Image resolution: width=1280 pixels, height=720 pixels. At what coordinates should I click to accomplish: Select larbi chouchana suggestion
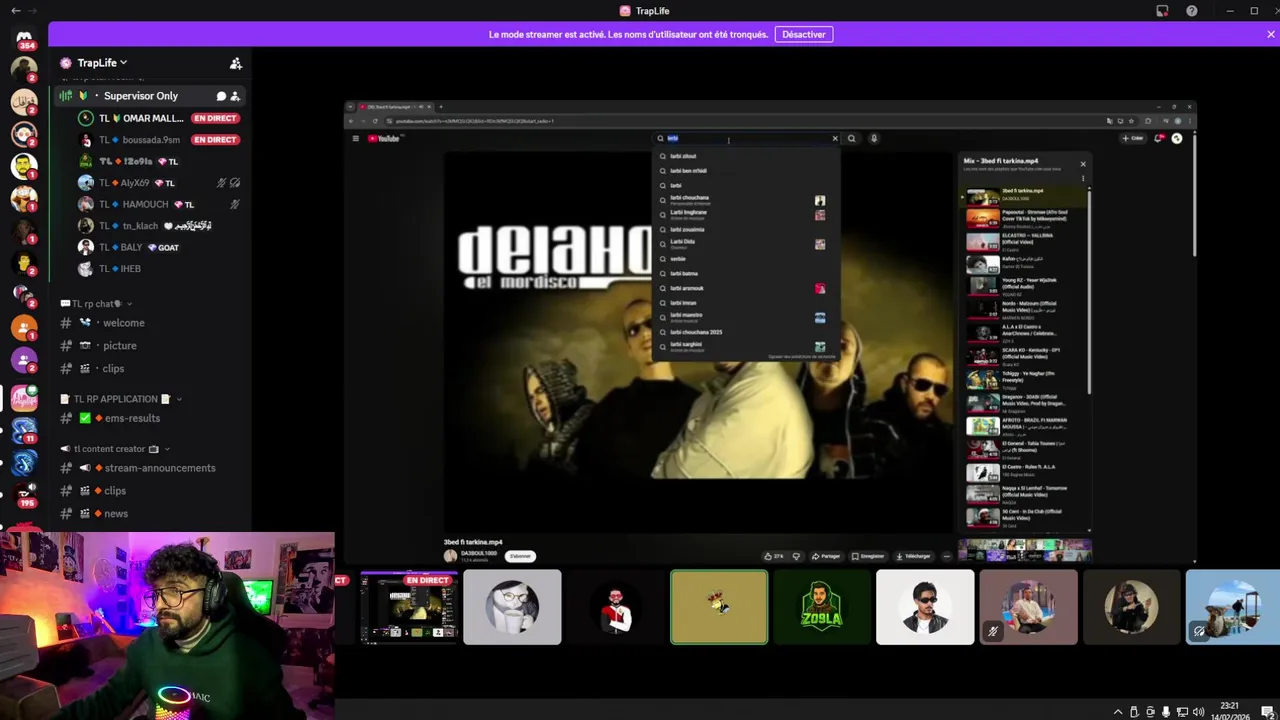click(x=745, y=200)
